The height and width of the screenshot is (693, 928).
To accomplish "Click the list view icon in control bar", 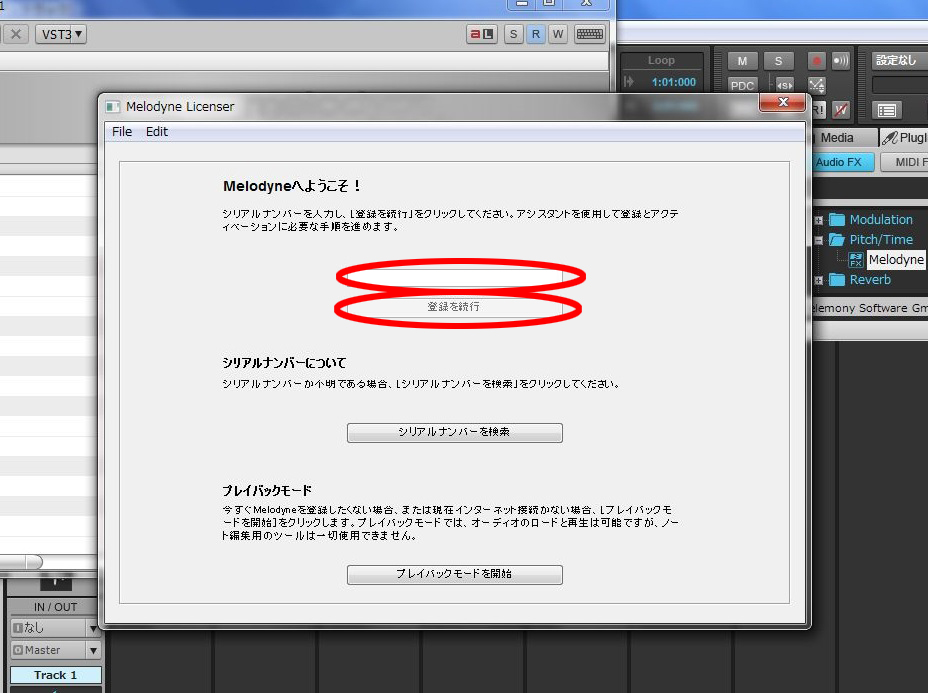I will pos(887,110).
